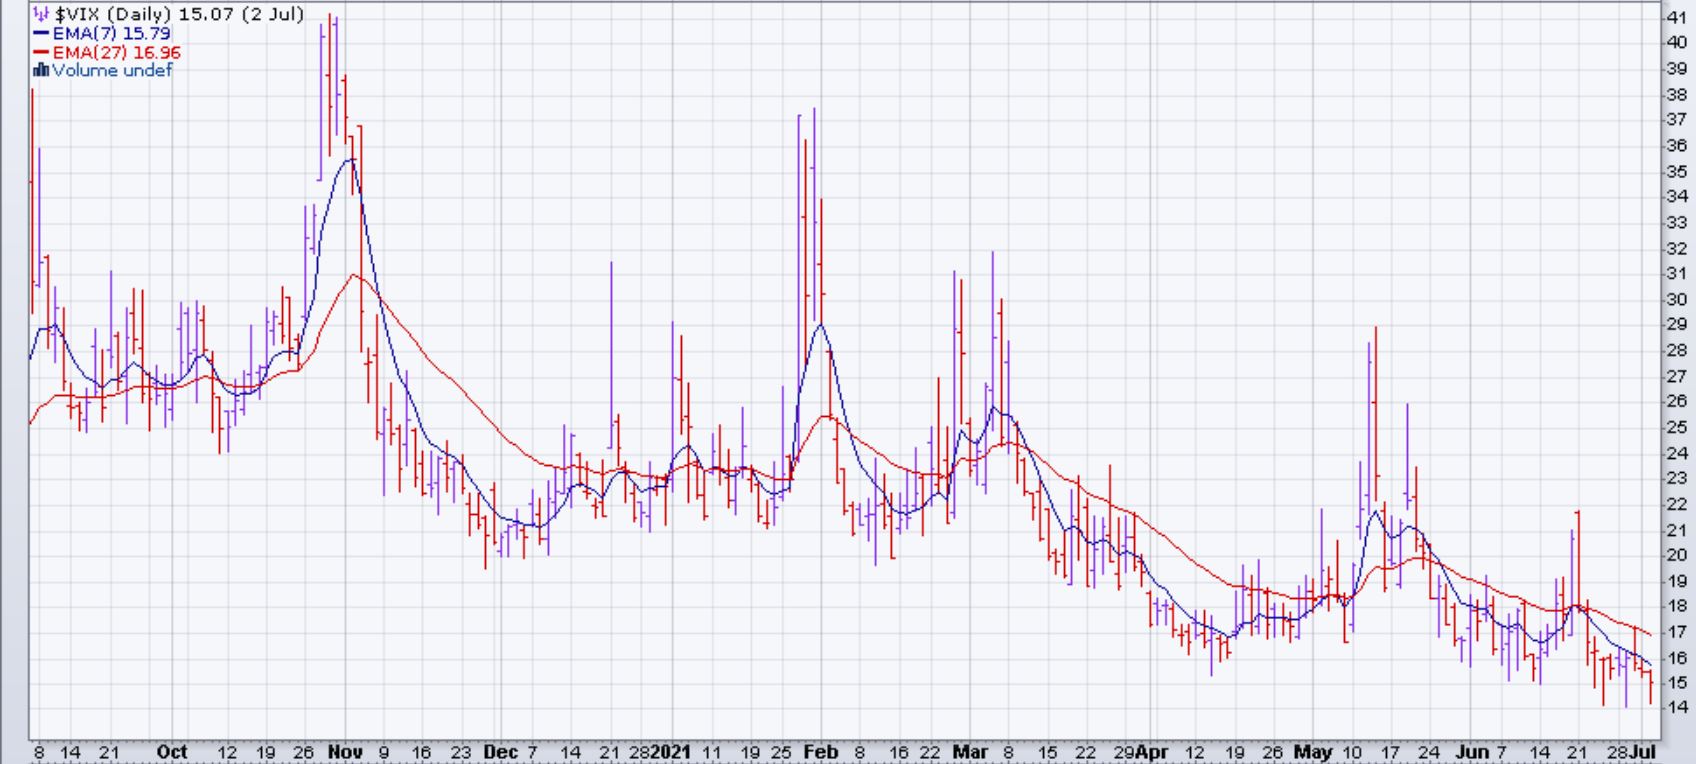
Task: Click the $VIX price bar legend icon
Action: 41,15
